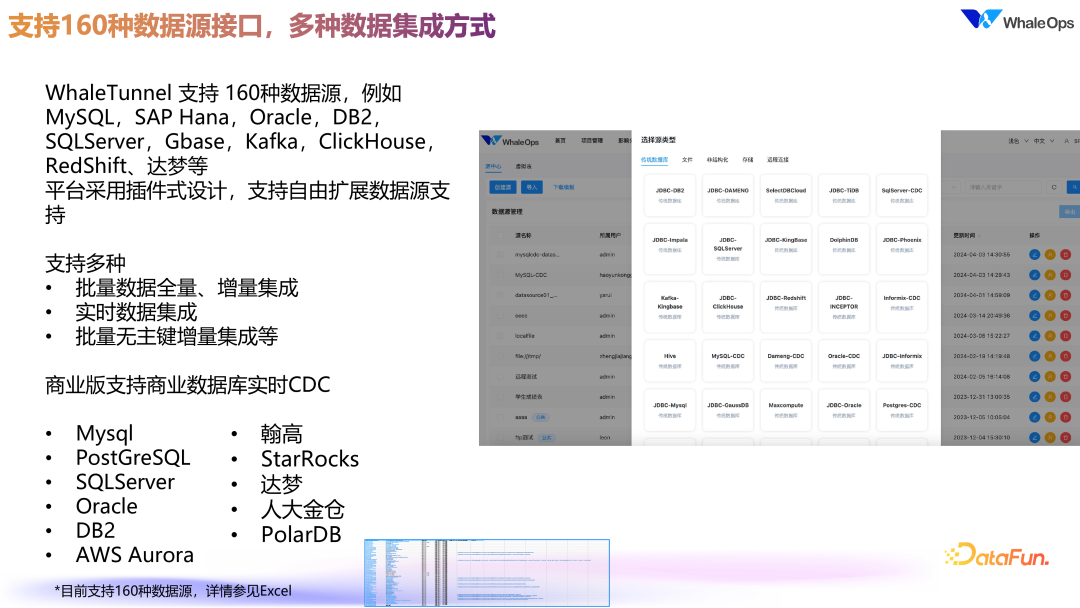Select the JDBC-Redshift source card
Image resolution: width=1080 pixels, height=608 pixels.
click(786, 307)
